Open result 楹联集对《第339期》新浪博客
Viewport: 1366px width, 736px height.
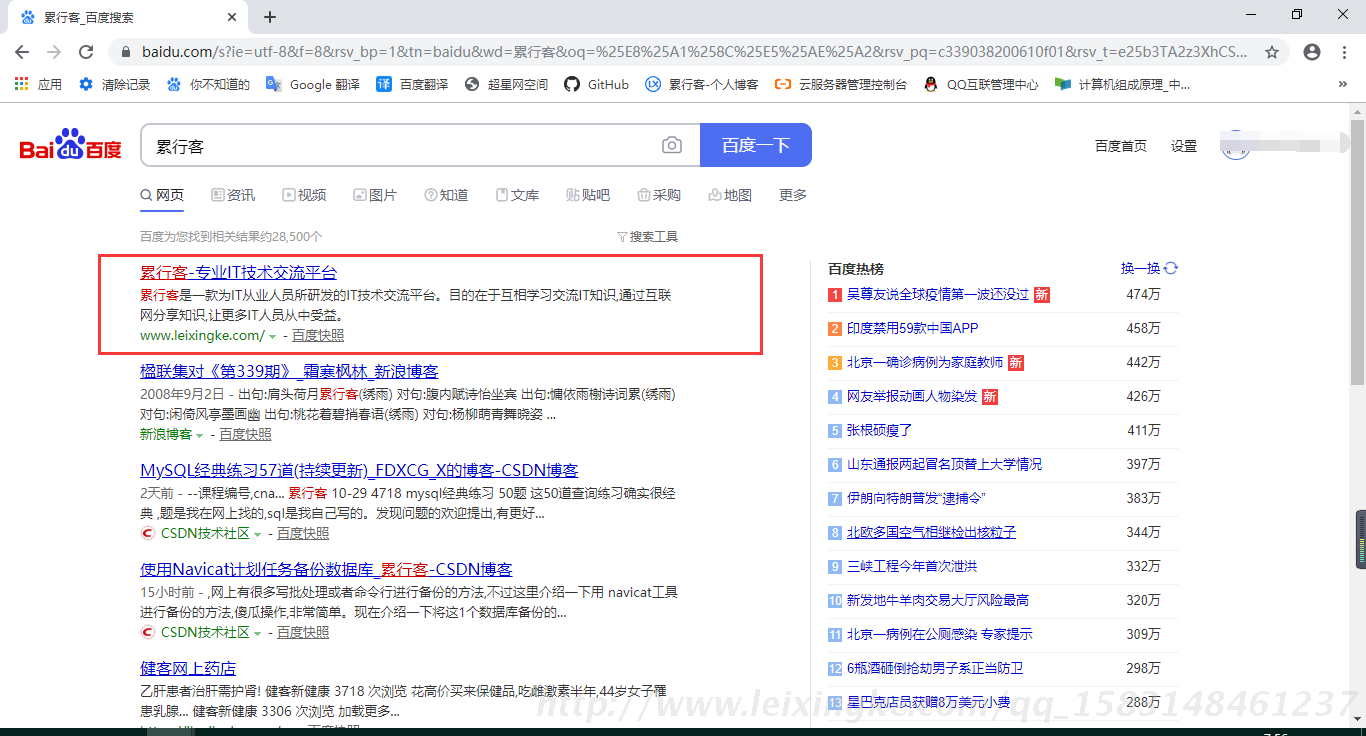tap(289, 372)
